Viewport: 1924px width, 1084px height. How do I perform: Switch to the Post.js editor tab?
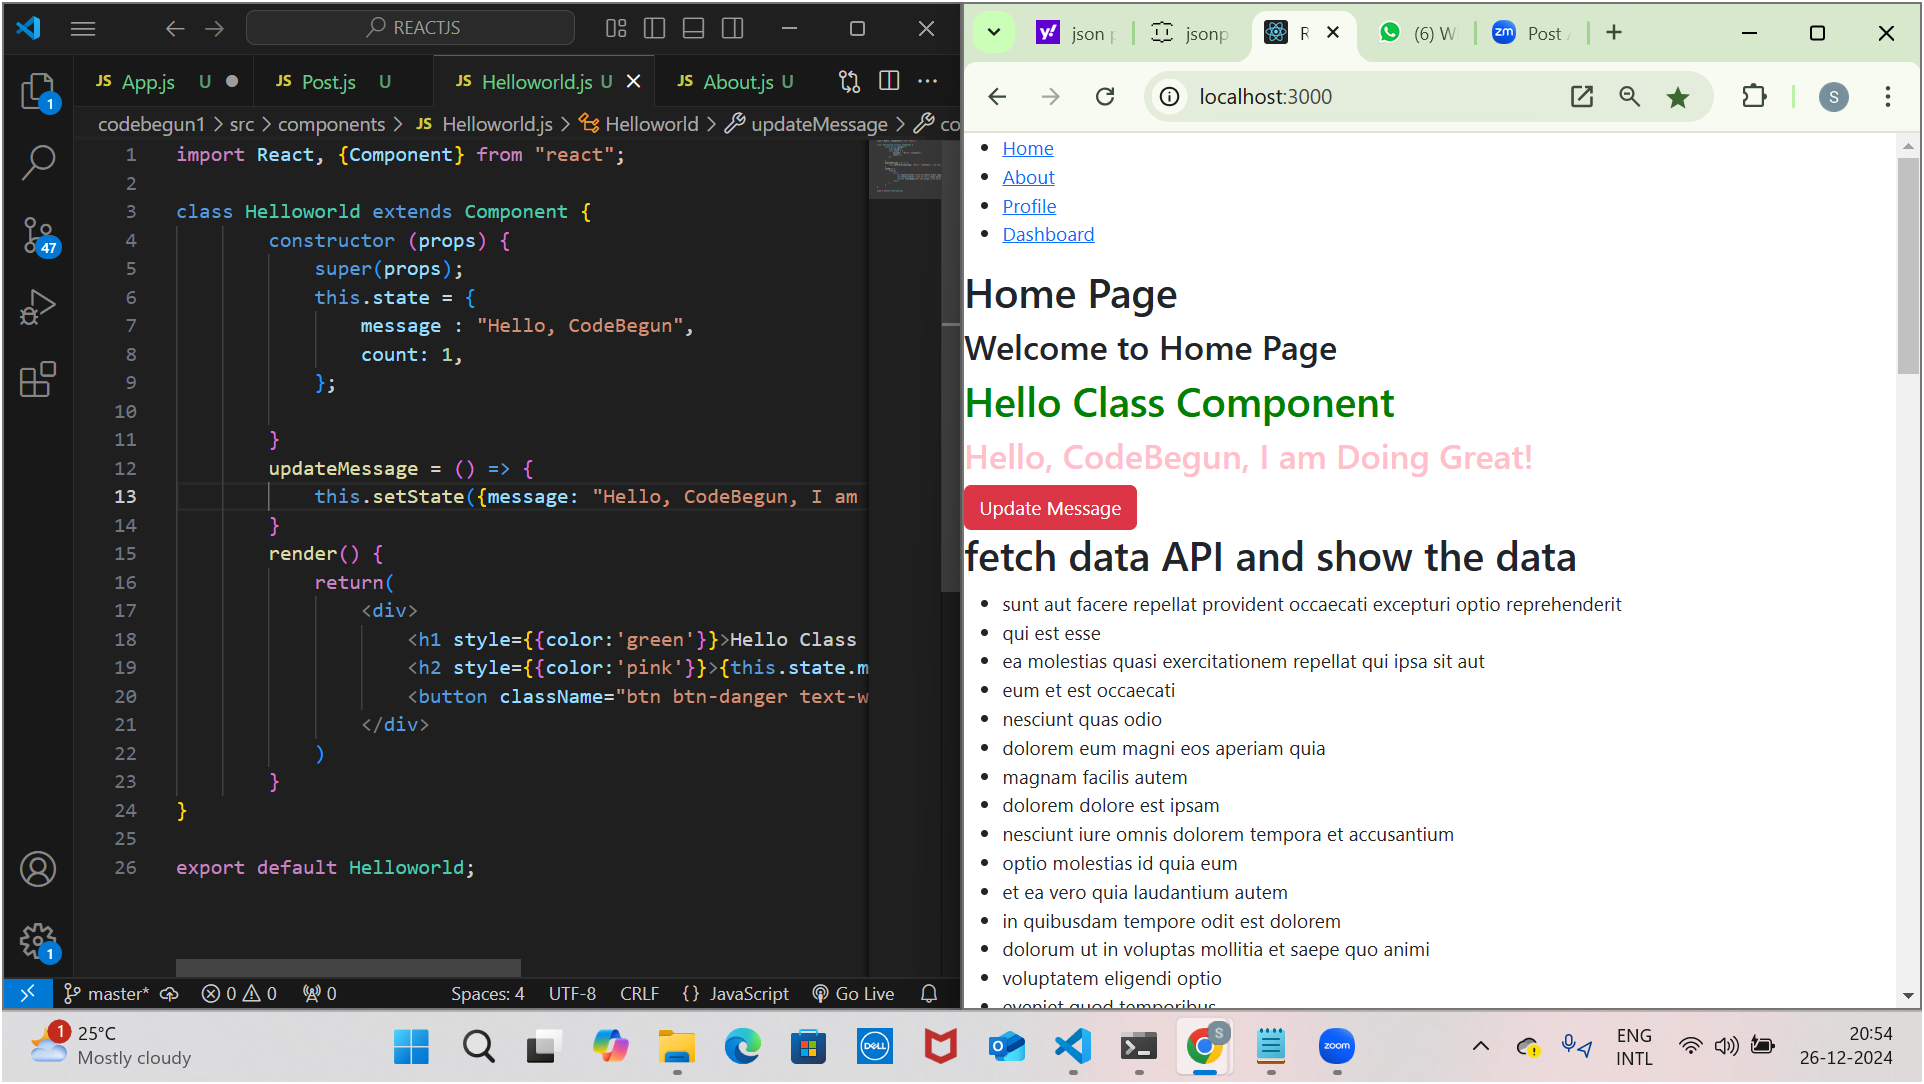click(x=328, y=82)
